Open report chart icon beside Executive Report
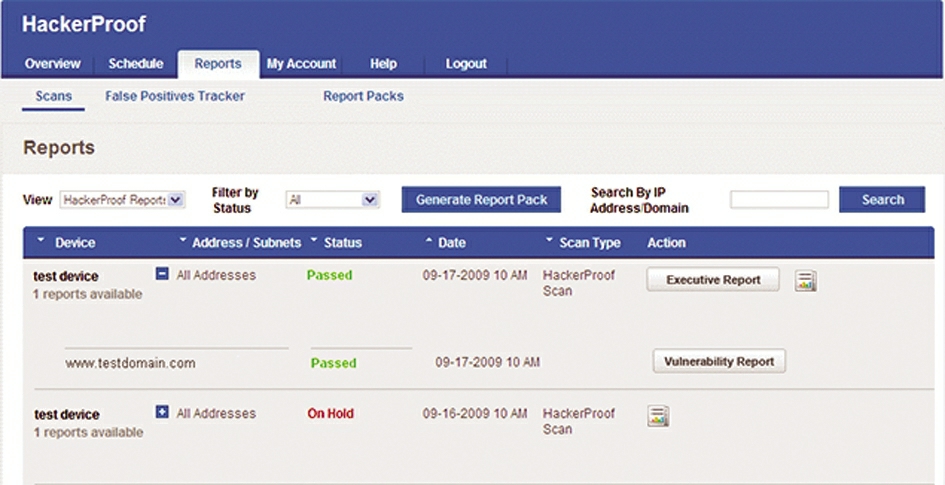Screen dimensions: 945x485 tap(806, 281)
